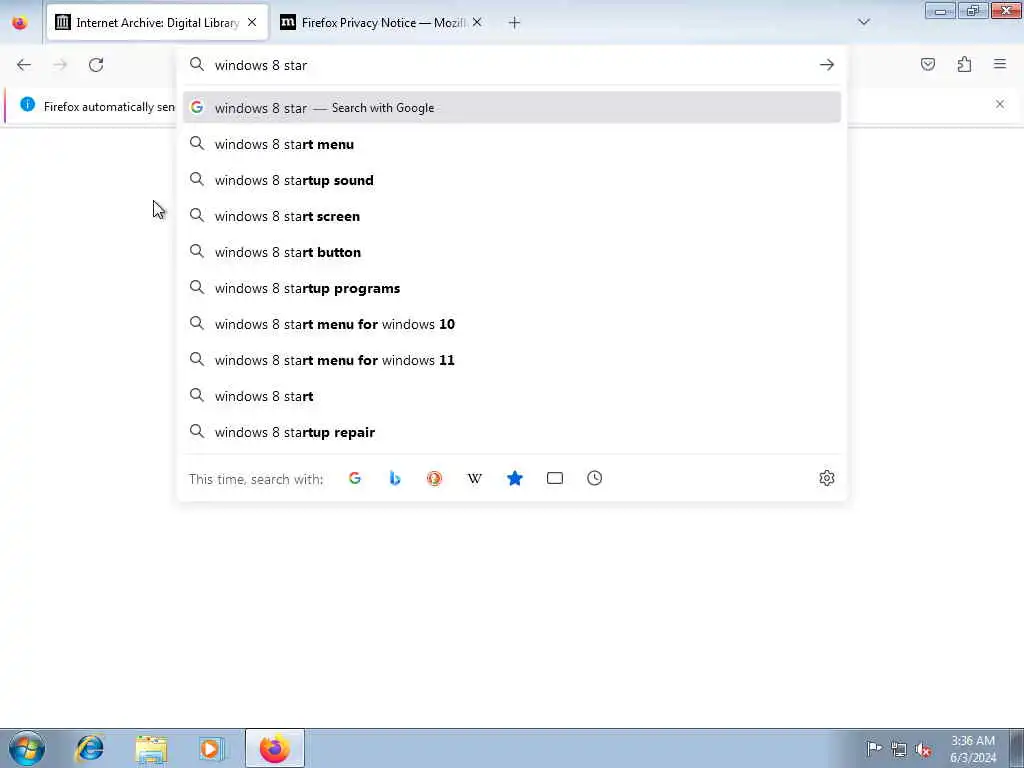Choose suggestion 'windows 8 start screen'
This screenshot has height=768, width=1024.
512,216
